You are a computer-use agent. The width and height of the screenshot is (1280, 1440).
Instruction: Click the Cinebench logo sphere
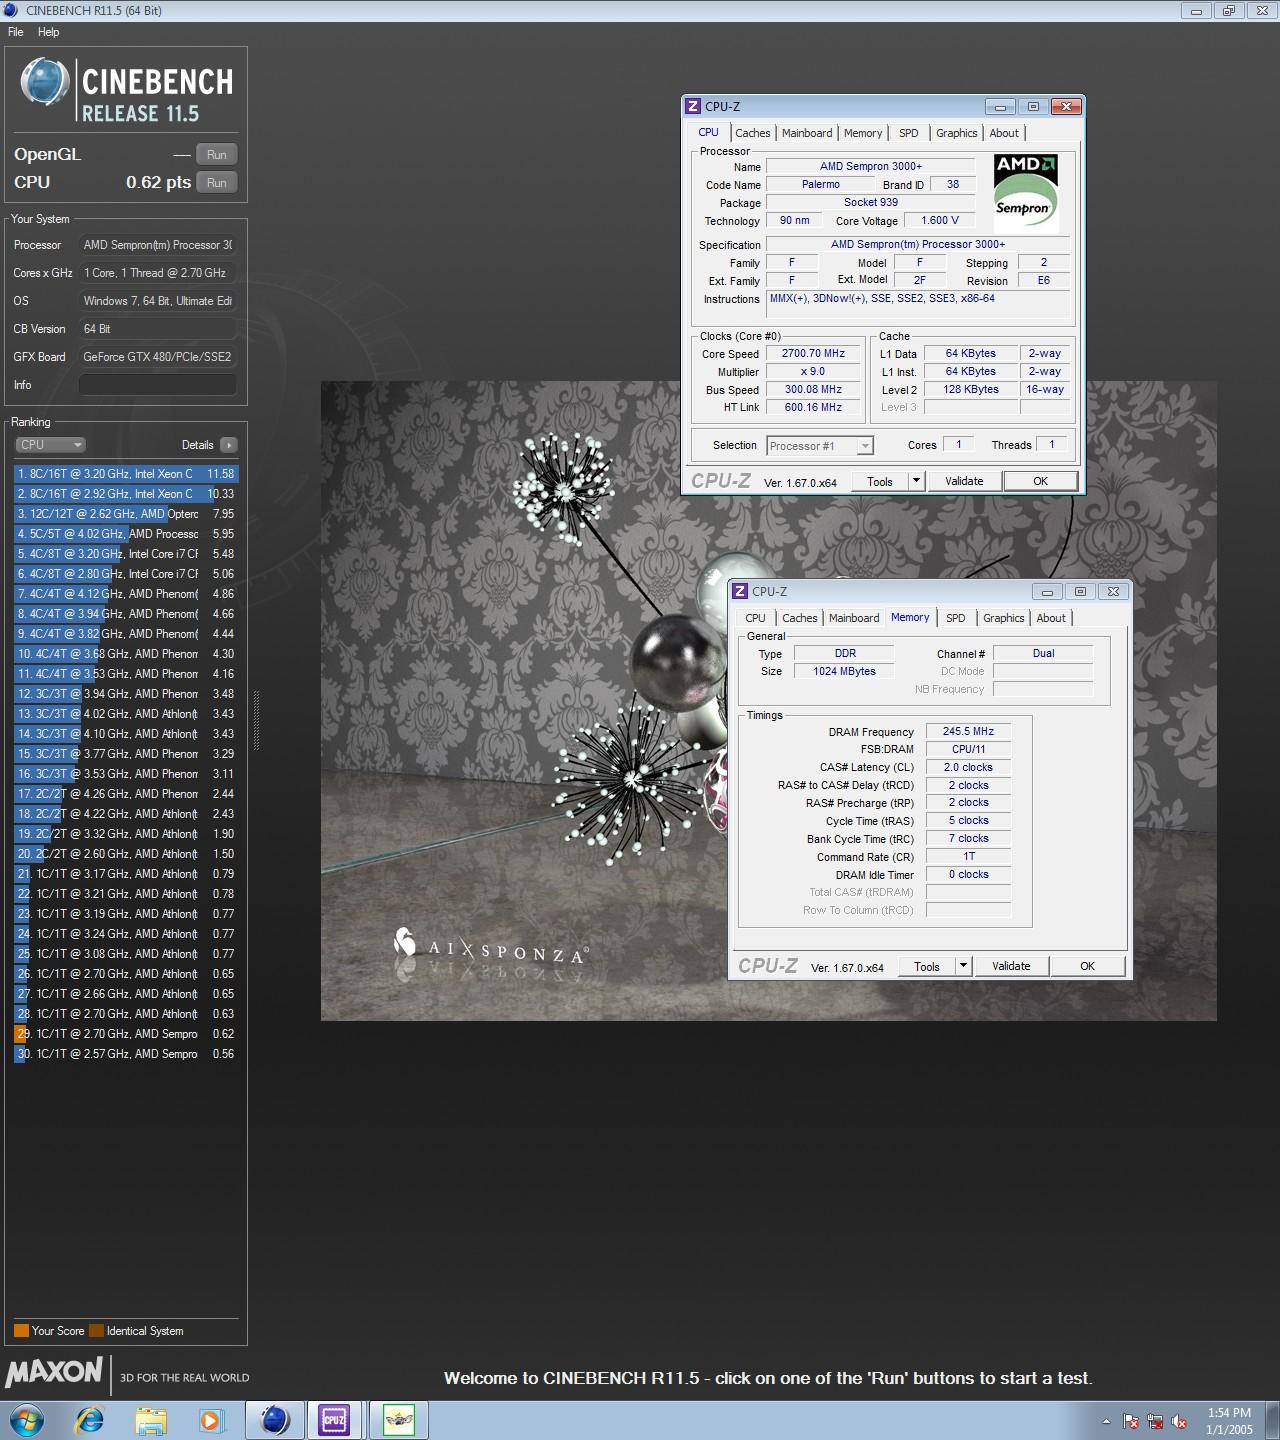44,82
